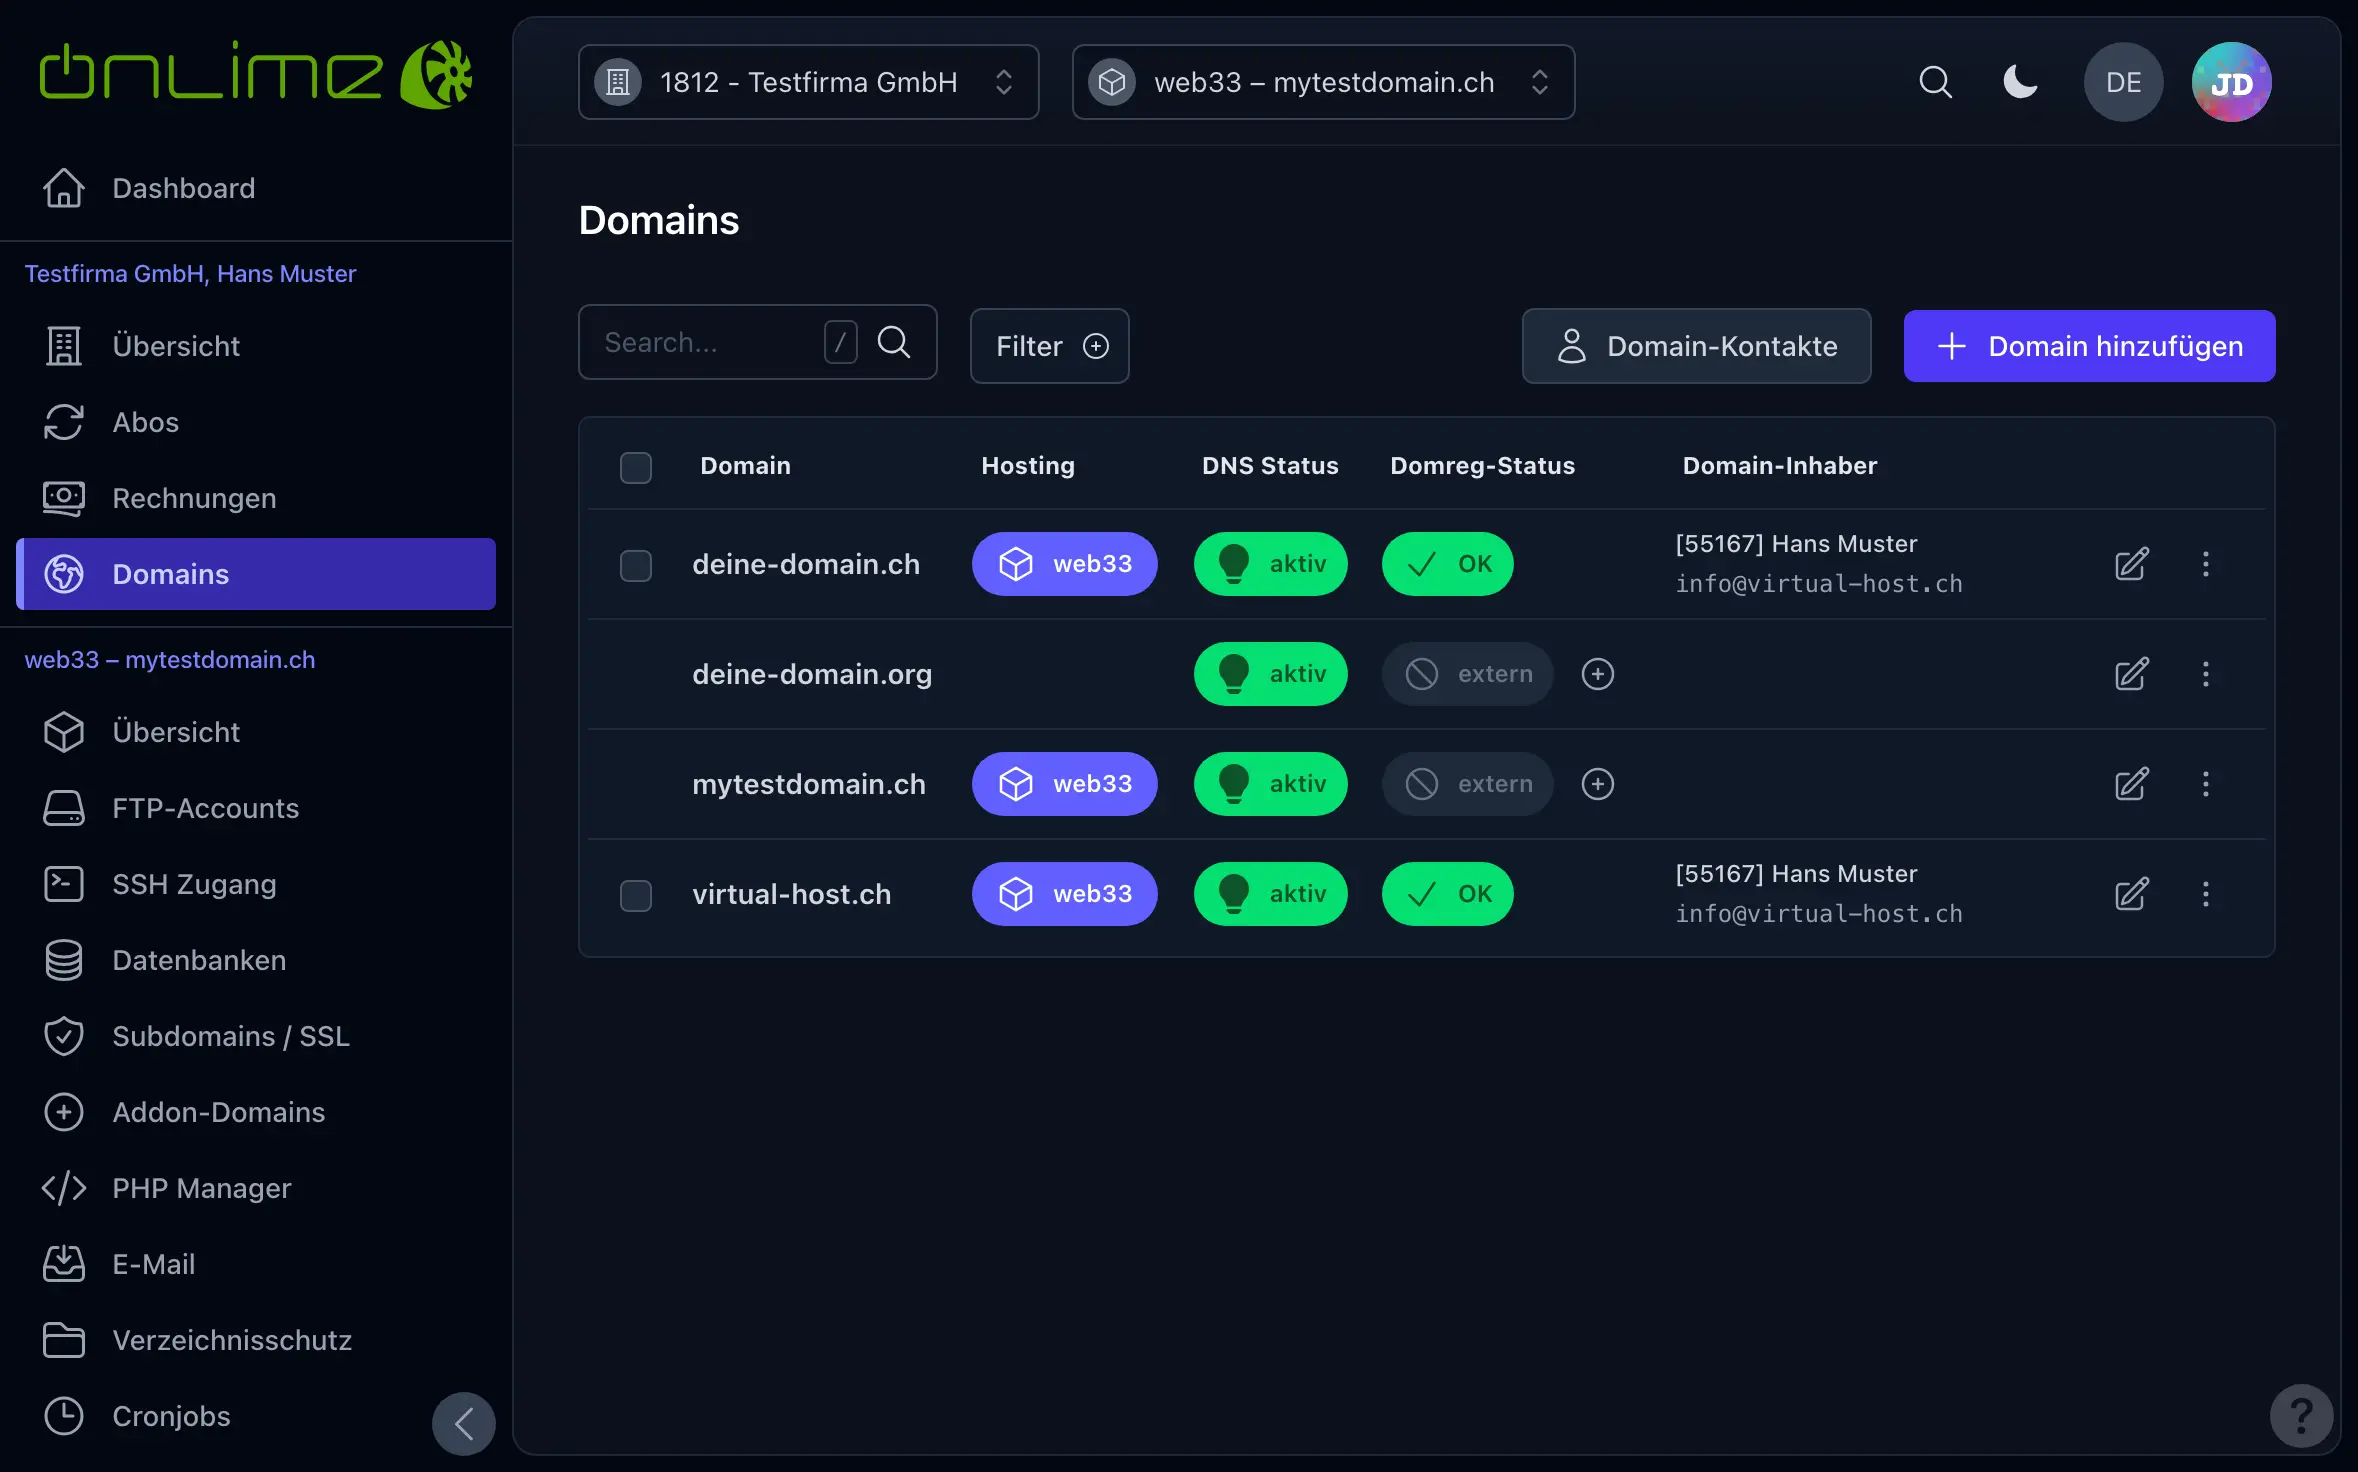Image resolution: width=2358 pixels, height=1472 pixels.
Task: Check the box for virtual-host.ch
Action: pos(635,895)
